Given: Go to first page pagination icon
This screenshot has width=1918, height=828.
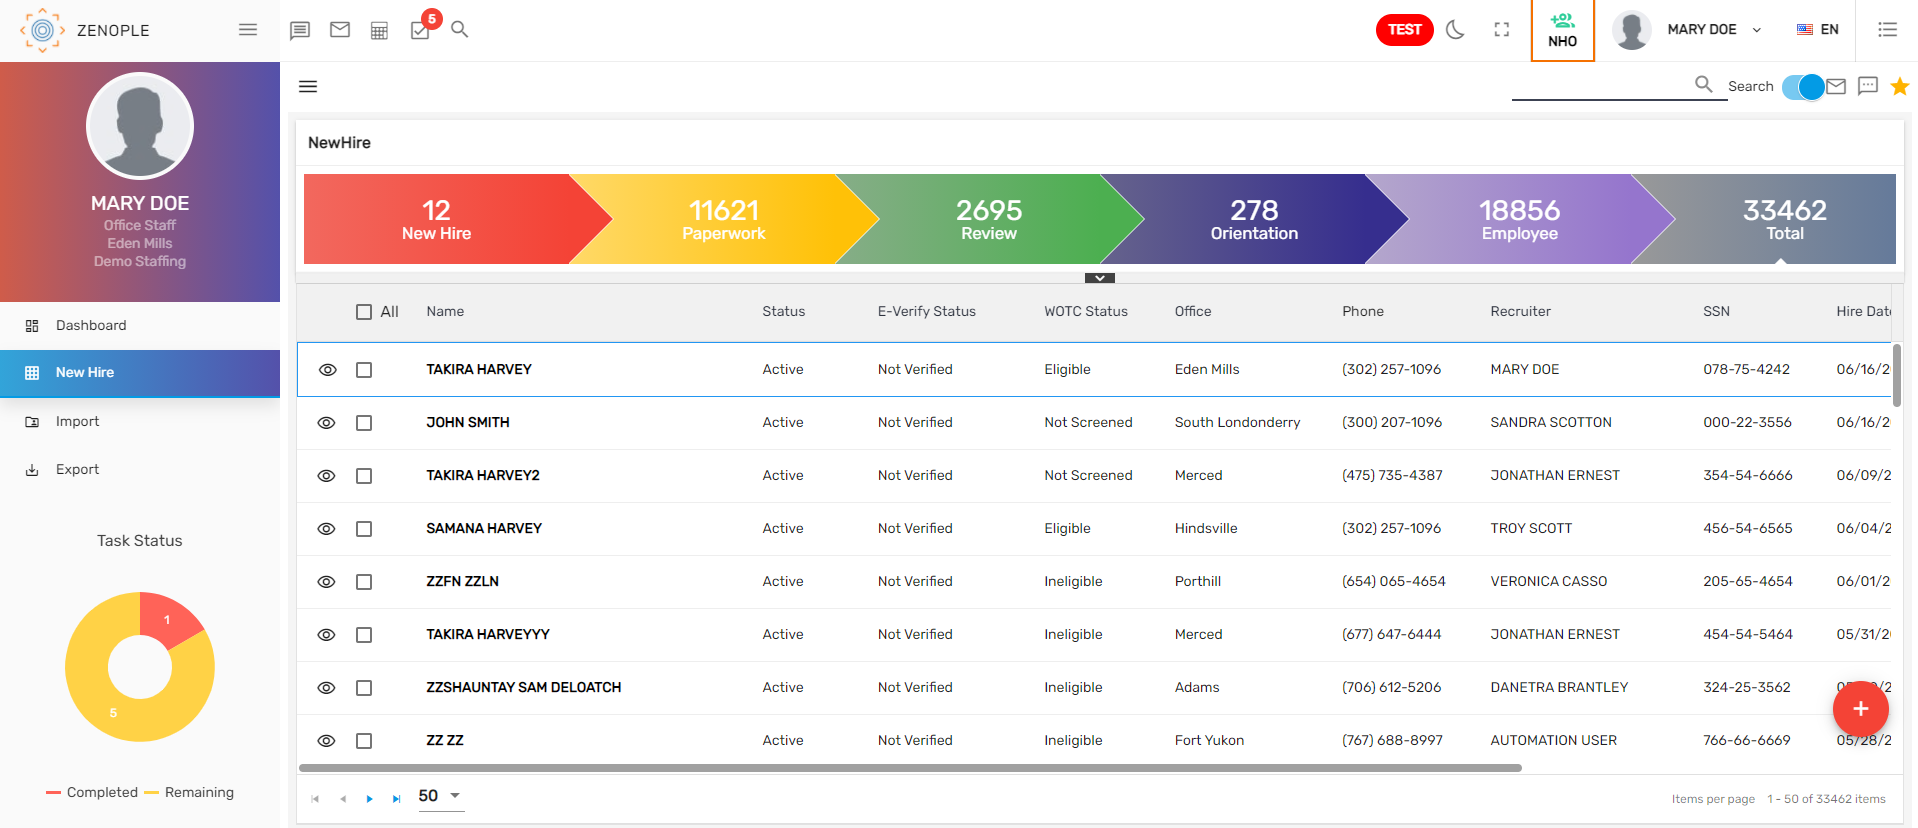Looking at the screenshot, I should (x=315, y=799).
